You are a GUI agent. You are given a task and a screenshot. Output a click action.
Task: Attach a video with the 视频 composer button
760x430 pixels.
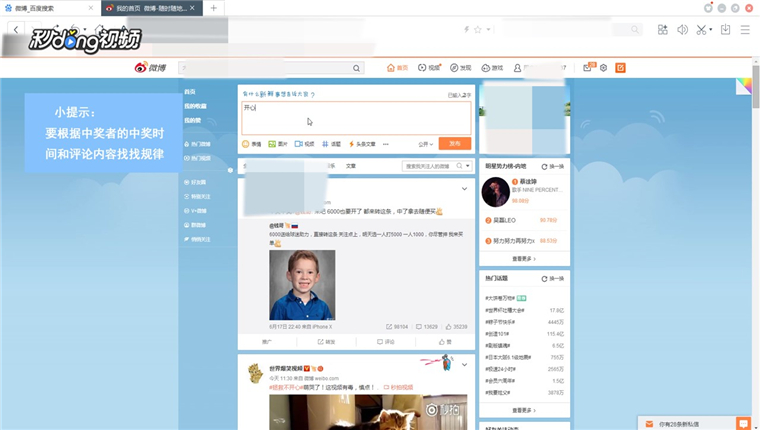pyautogui.click(x=304, y=144)
